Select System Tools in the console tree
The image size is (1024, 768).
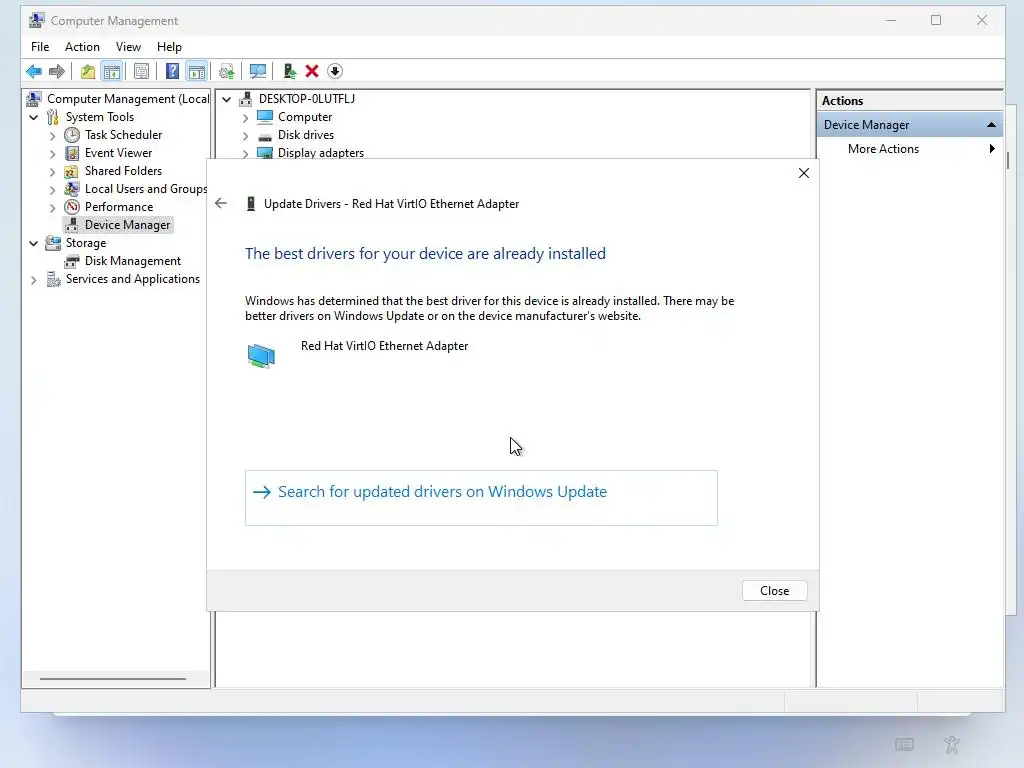pos(99,117)
